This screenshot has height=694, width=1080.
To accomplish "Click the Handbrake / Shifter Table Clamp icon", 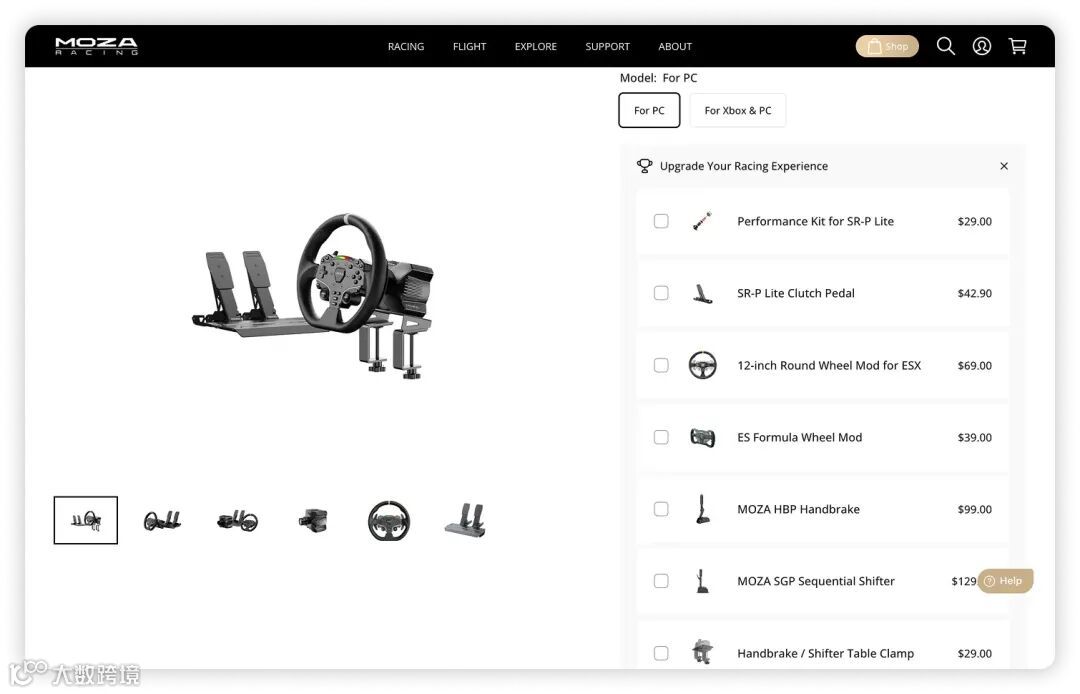I will point(702,651).
